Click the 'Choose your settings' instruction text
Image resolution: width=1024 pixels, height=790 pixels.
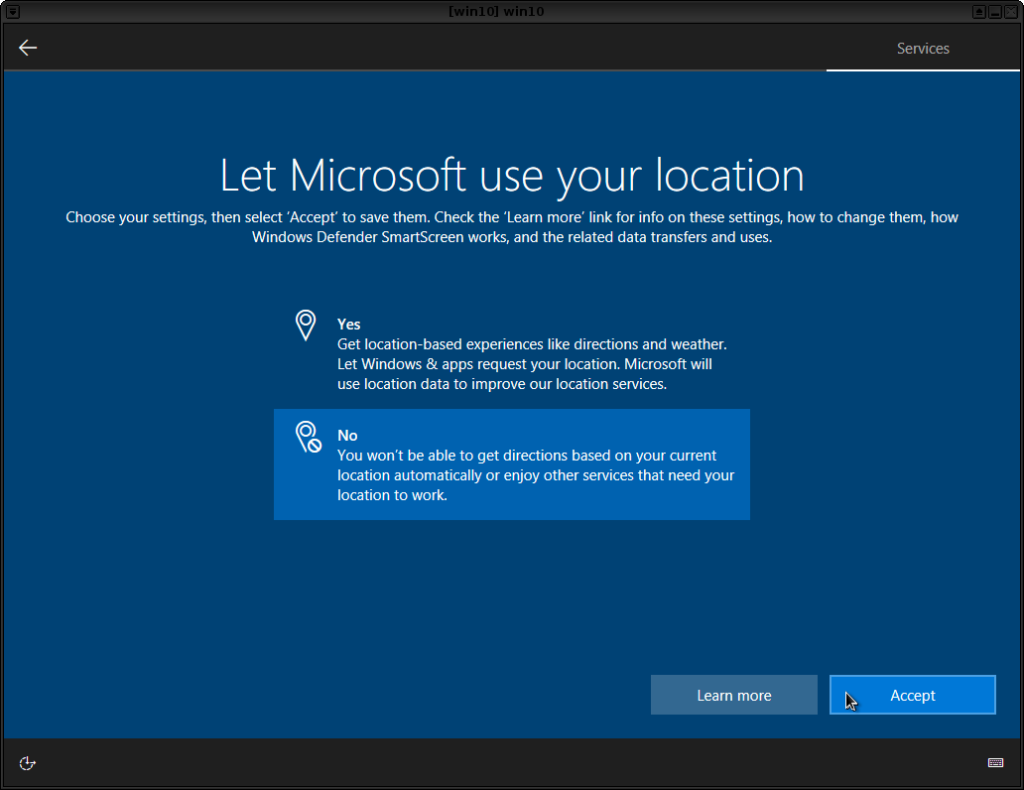point(512,227)
